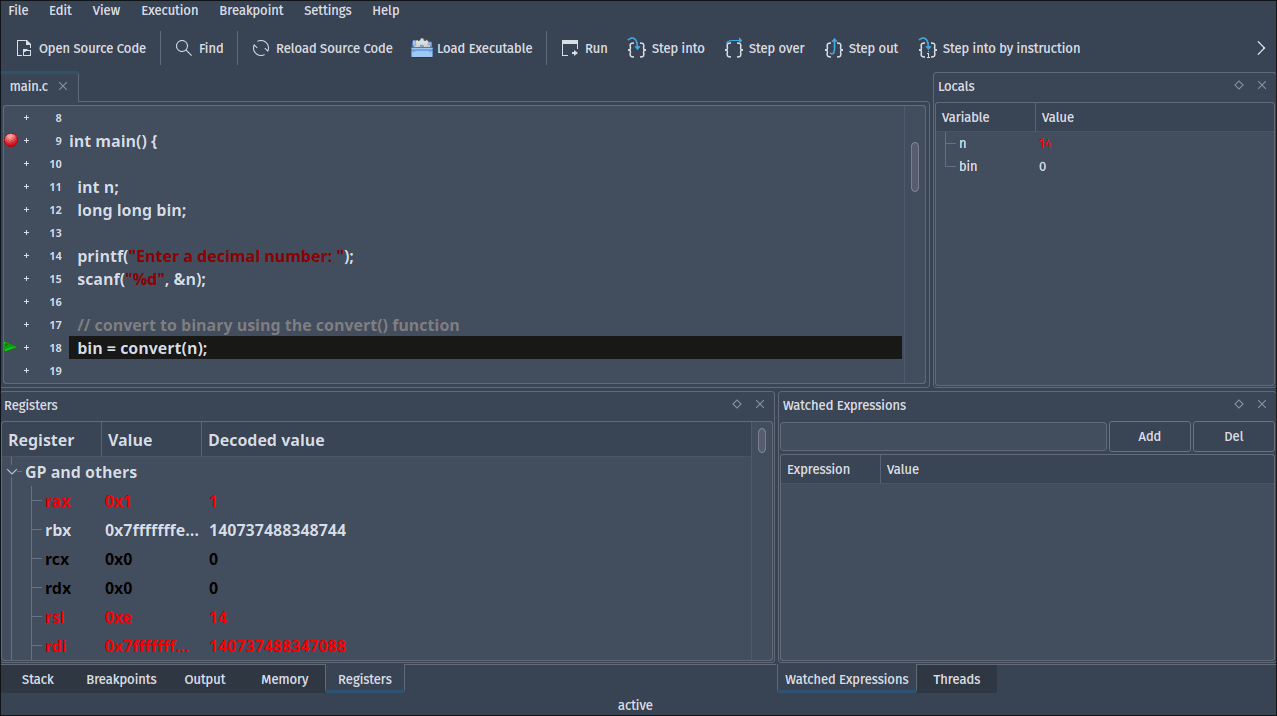Switch to the Output tab
1277x716 pixels.
coord(205,679)
